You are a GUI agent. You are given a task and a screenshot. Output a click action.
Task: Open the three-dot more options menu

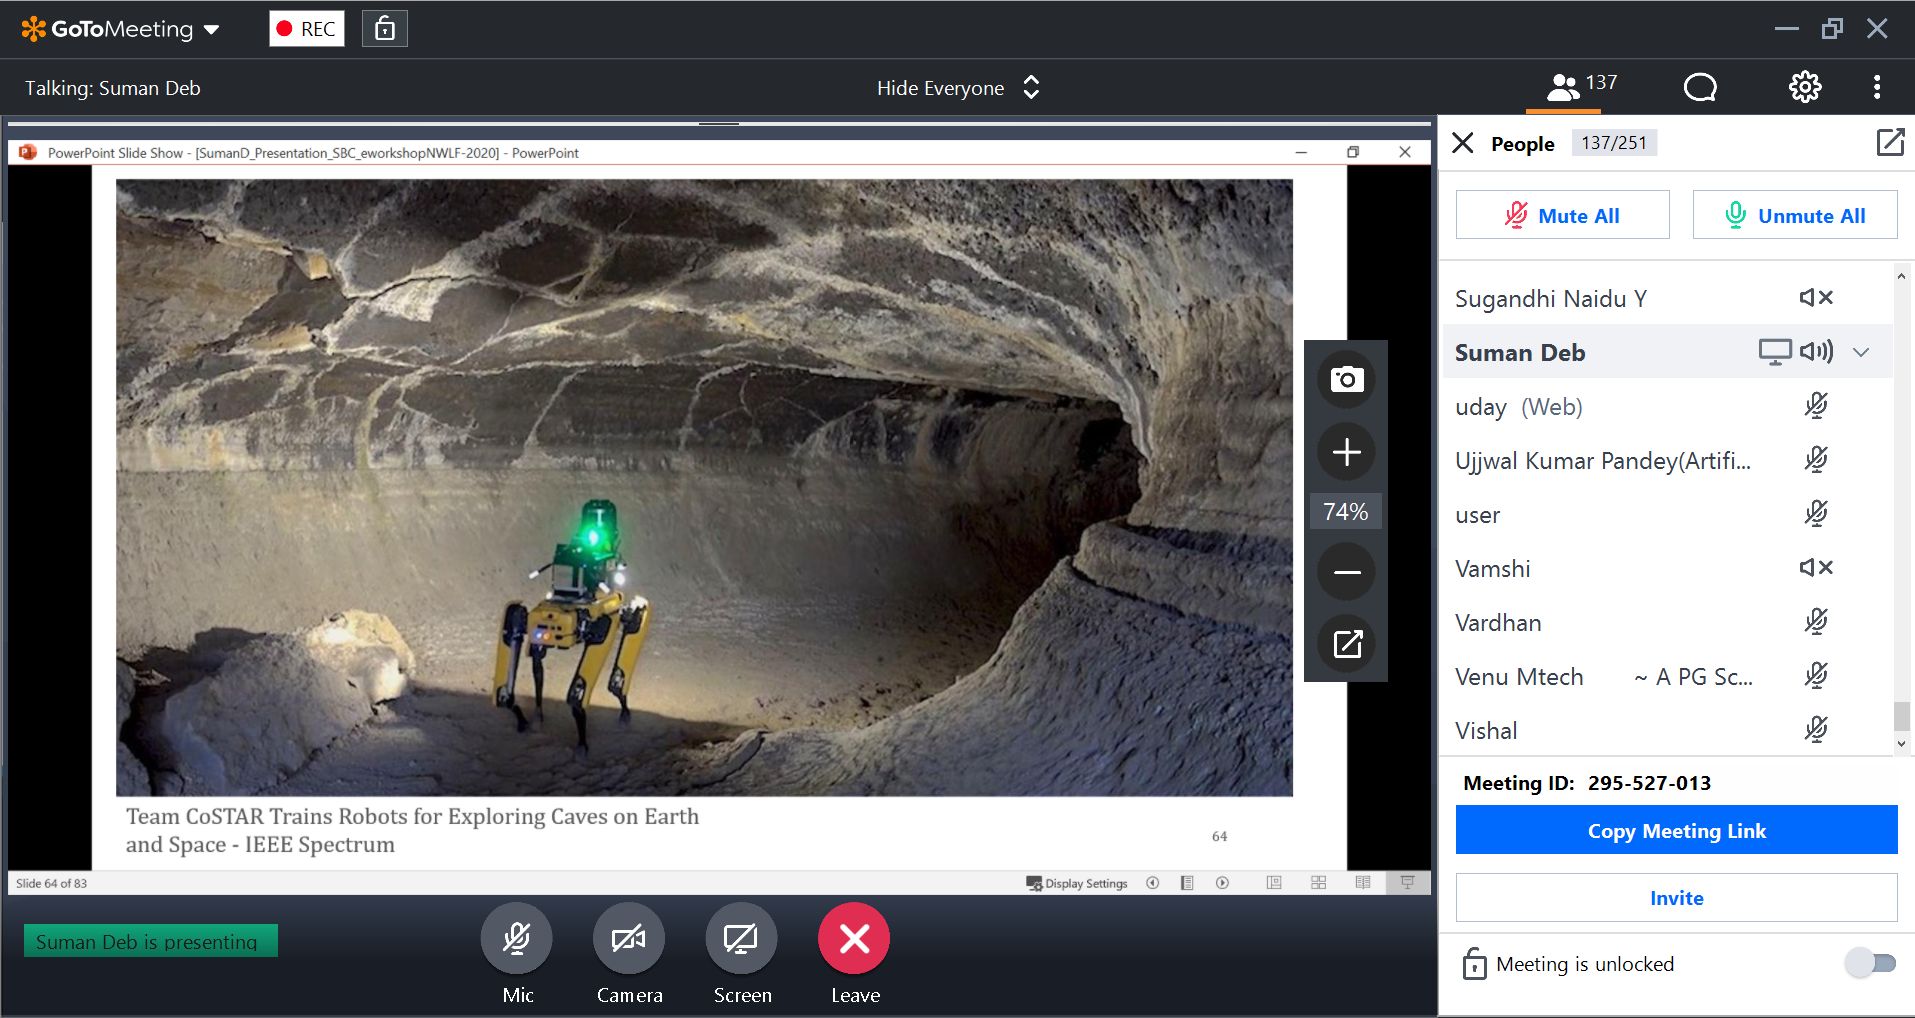click(x=1876, y=88)
